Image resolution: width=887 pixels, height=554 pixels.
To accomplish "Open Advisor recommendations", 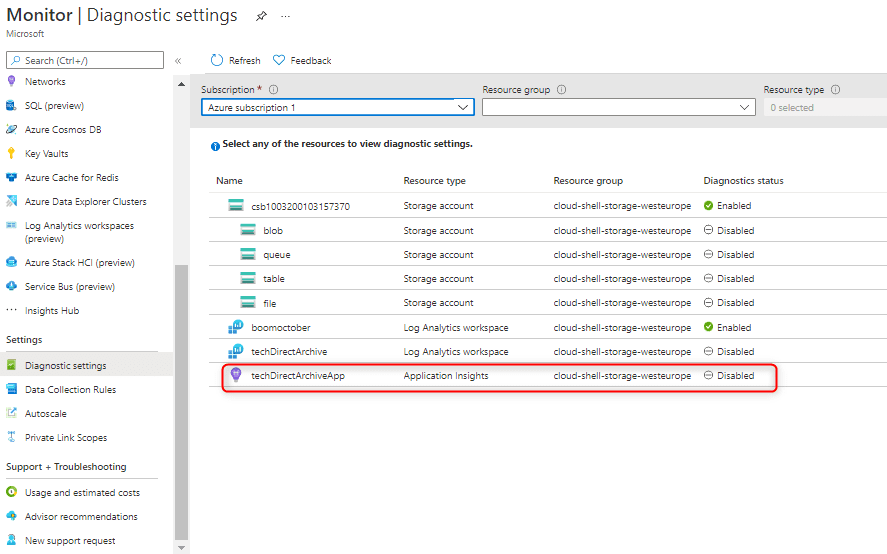I will tap(81, 517).
